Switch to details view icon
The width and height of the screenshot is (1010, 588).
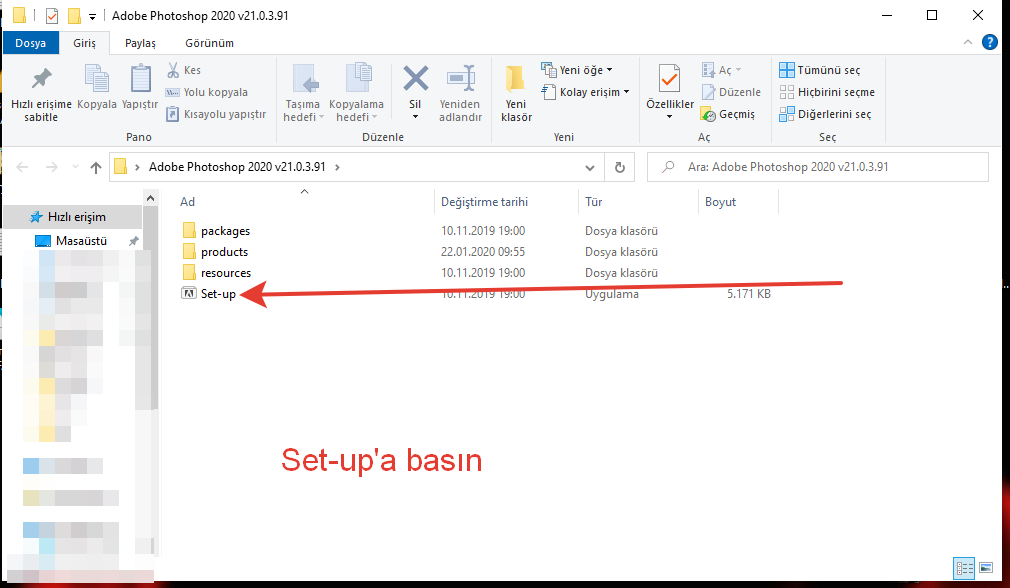point(964,568)
